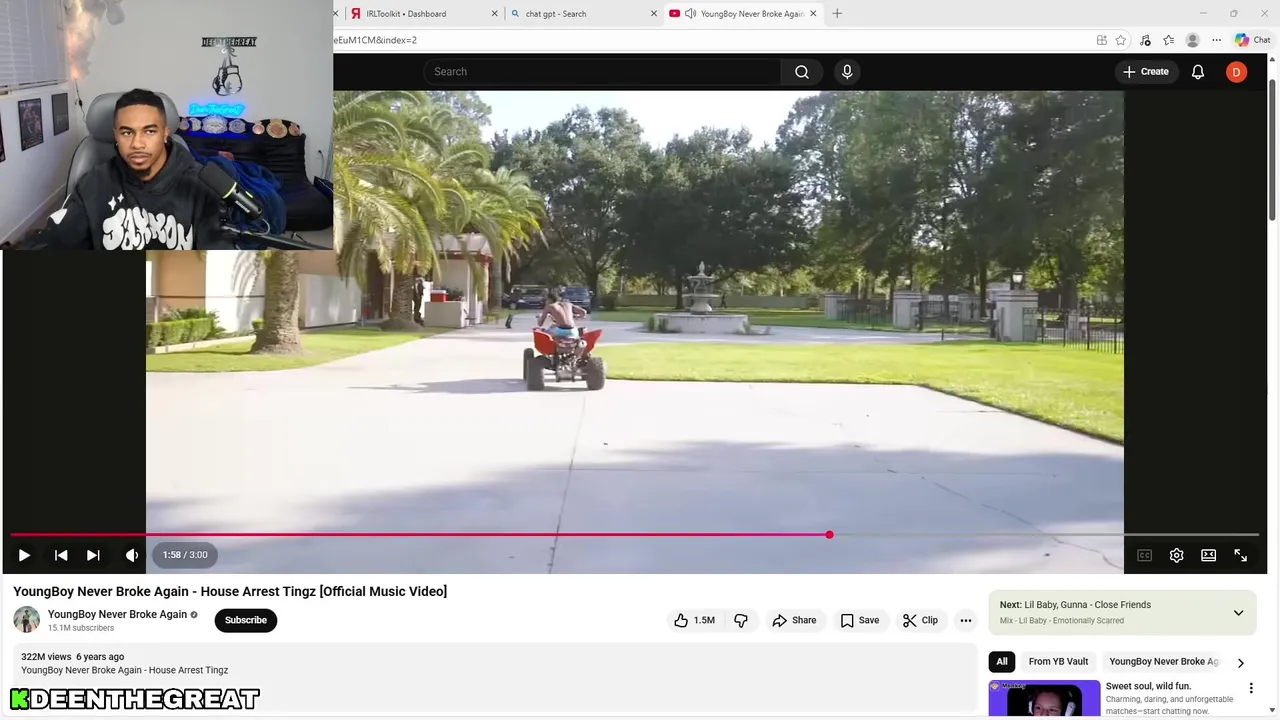Screen dimensions: 1280x720
Task: Click the video title House Arrest Tingz
Action: click(230, 591)
